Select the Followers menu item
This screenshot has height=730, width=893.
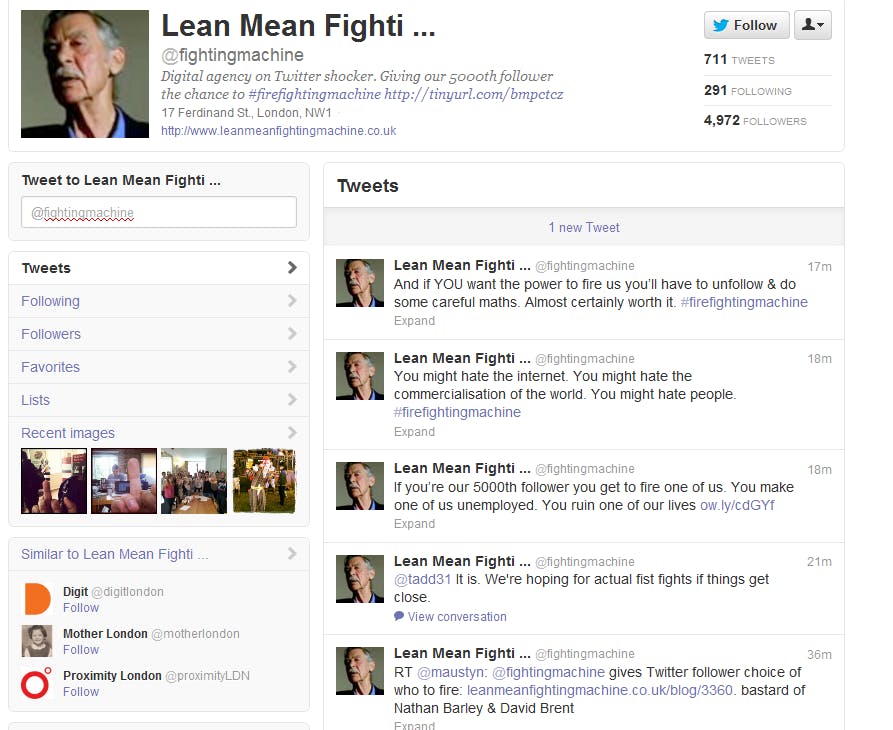tap(51, 334)
